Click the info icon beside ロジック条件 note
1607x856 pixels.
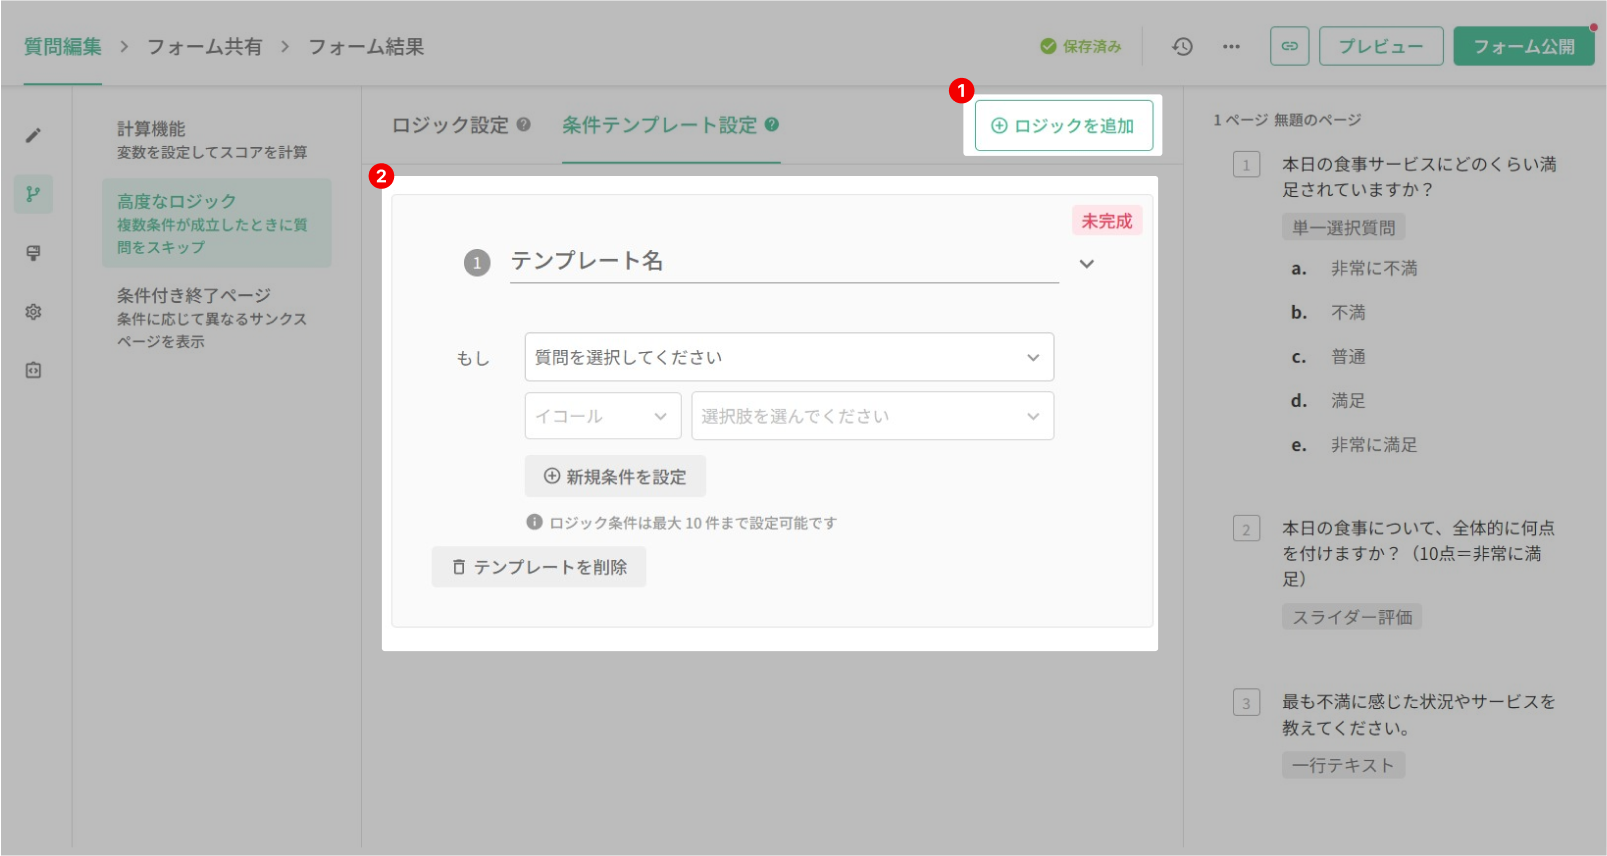[535, 522]
